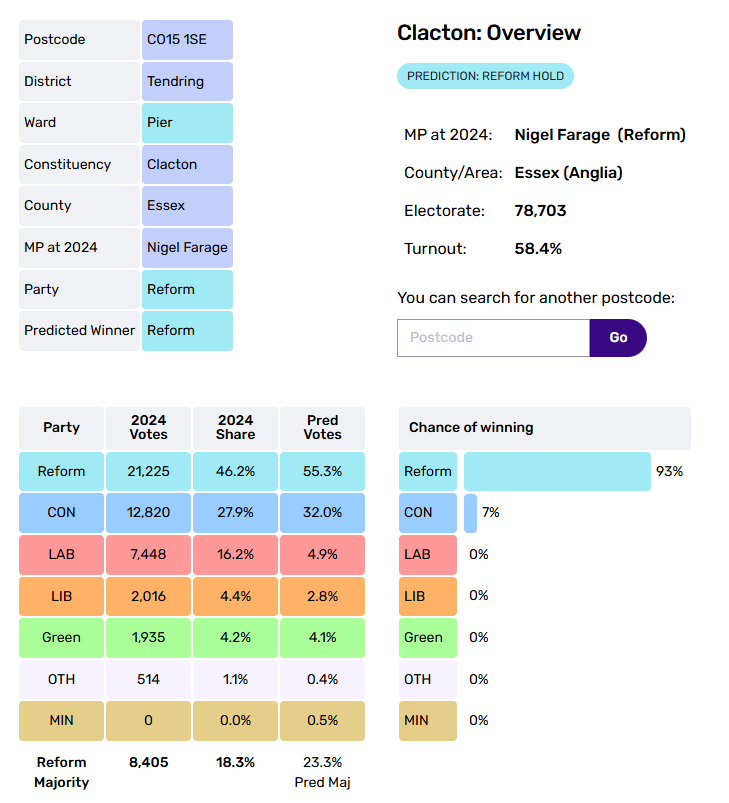Select the Green party row label
Viewport: 729px width, 803px height.
tap(61, 637)
